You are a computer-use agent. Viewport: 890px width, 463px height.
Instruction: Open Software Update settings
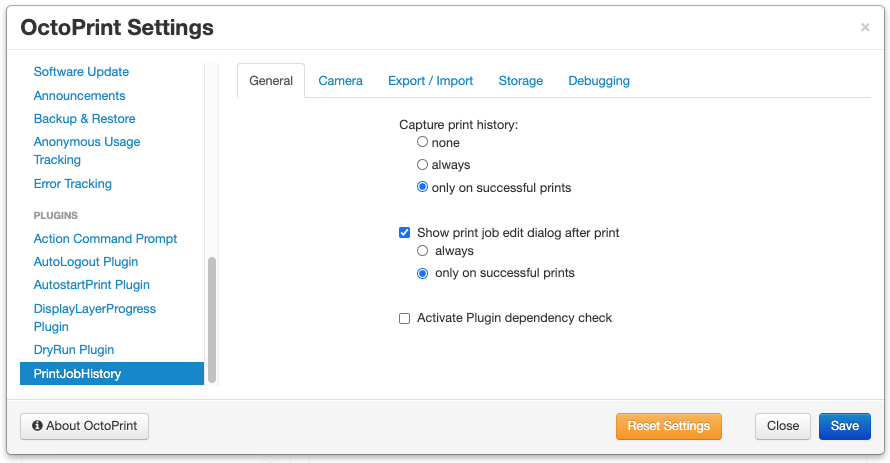click(x=81, y=72)
